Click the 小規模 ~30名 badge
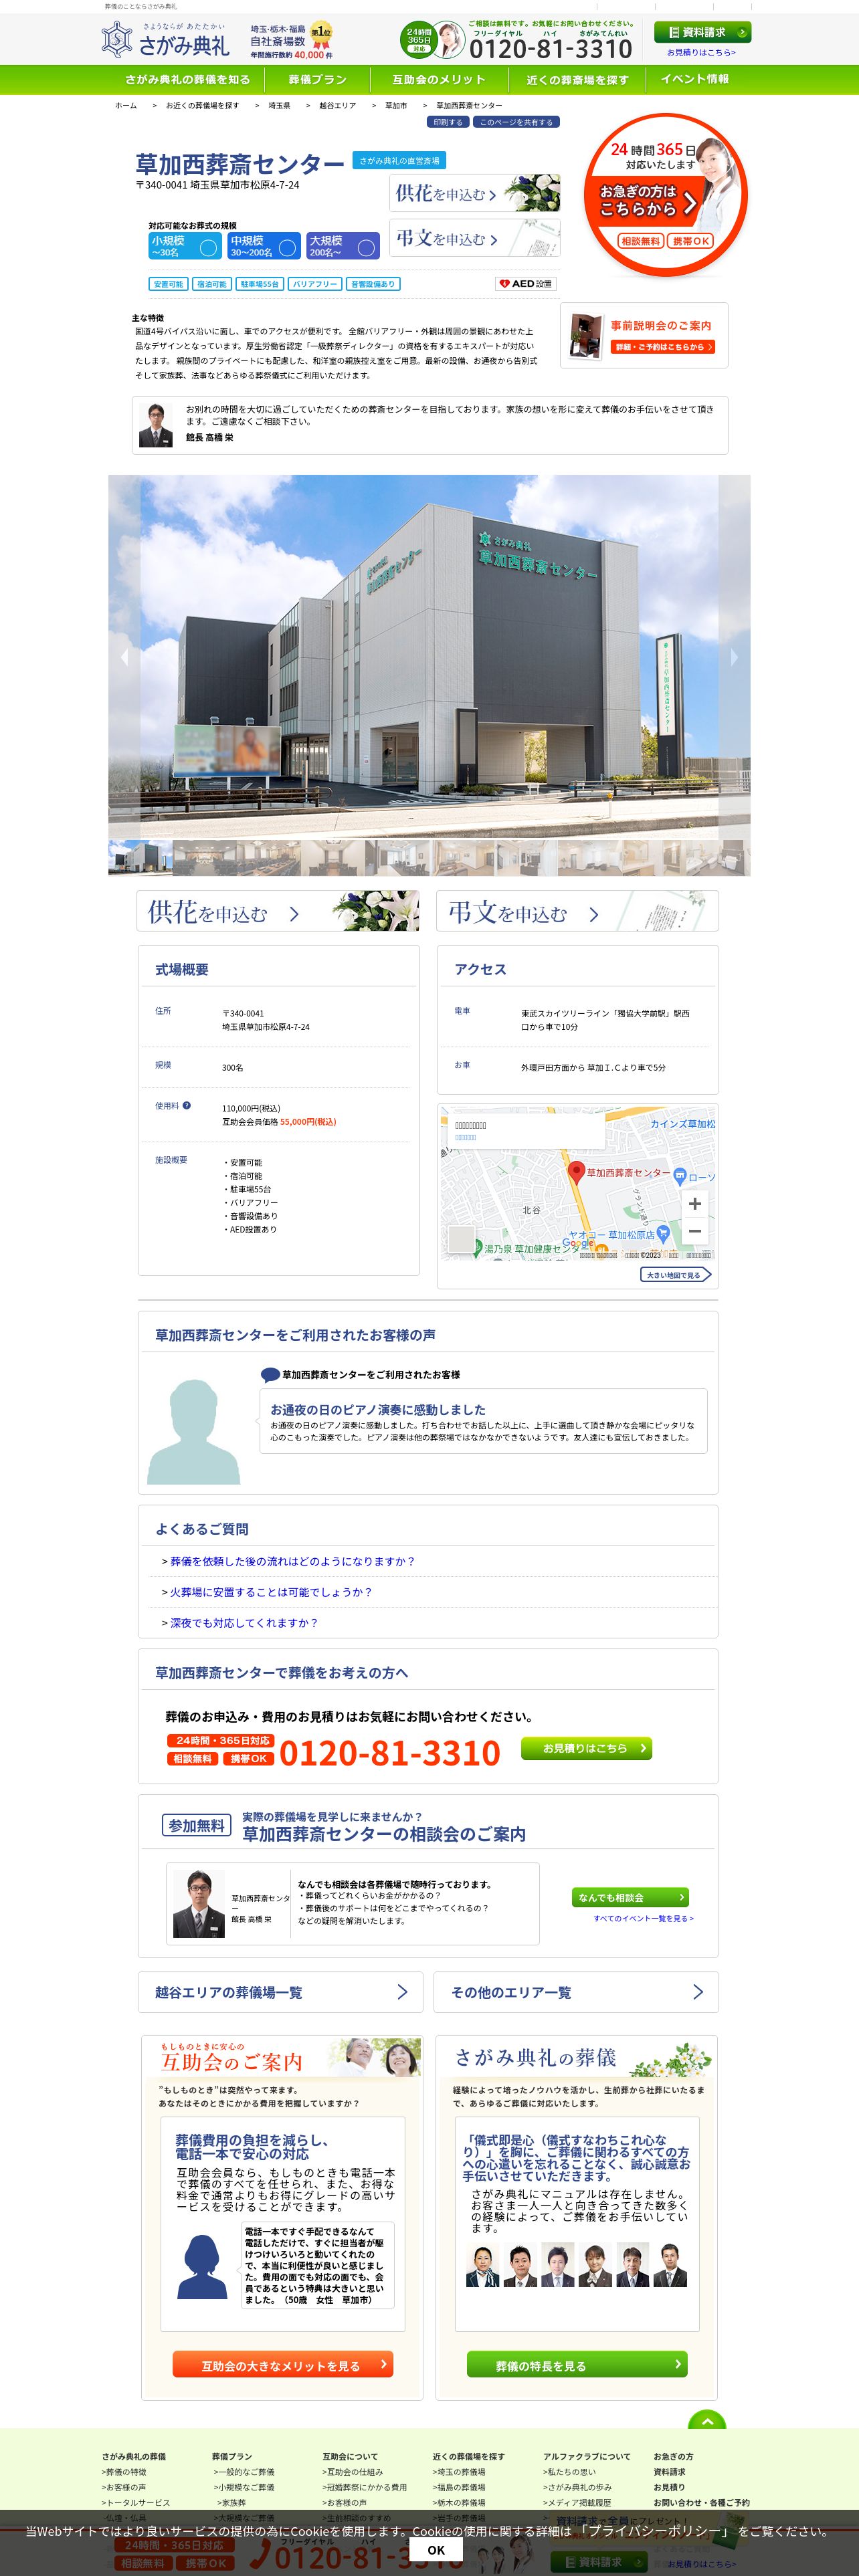Image resolution: width=859 pixels, height=2576 pixels. coord(184,246)
